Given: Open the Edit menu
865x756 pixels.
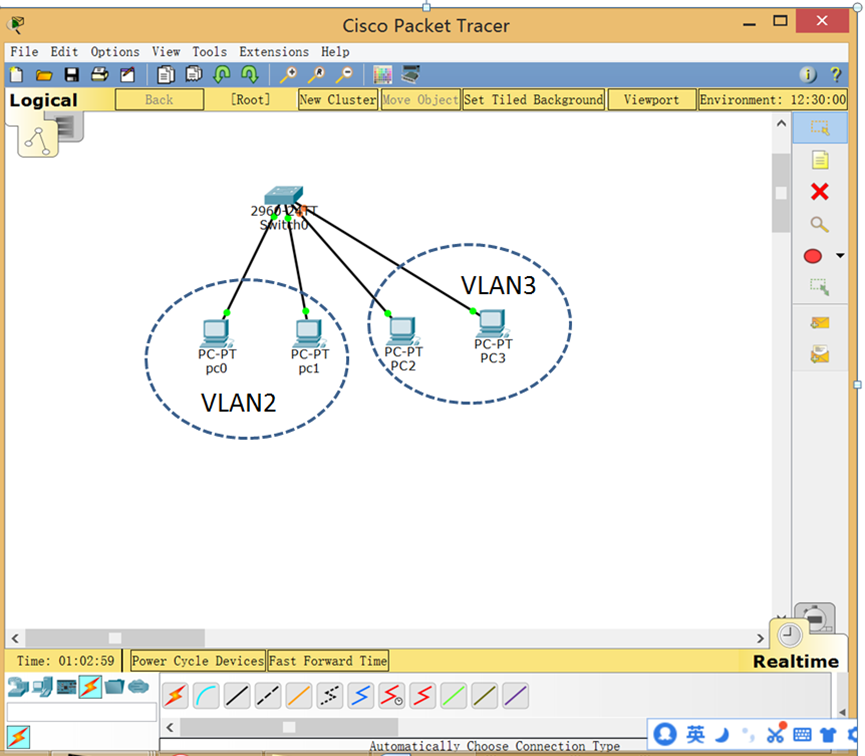Looking at the screenshot, I should 64,52.
